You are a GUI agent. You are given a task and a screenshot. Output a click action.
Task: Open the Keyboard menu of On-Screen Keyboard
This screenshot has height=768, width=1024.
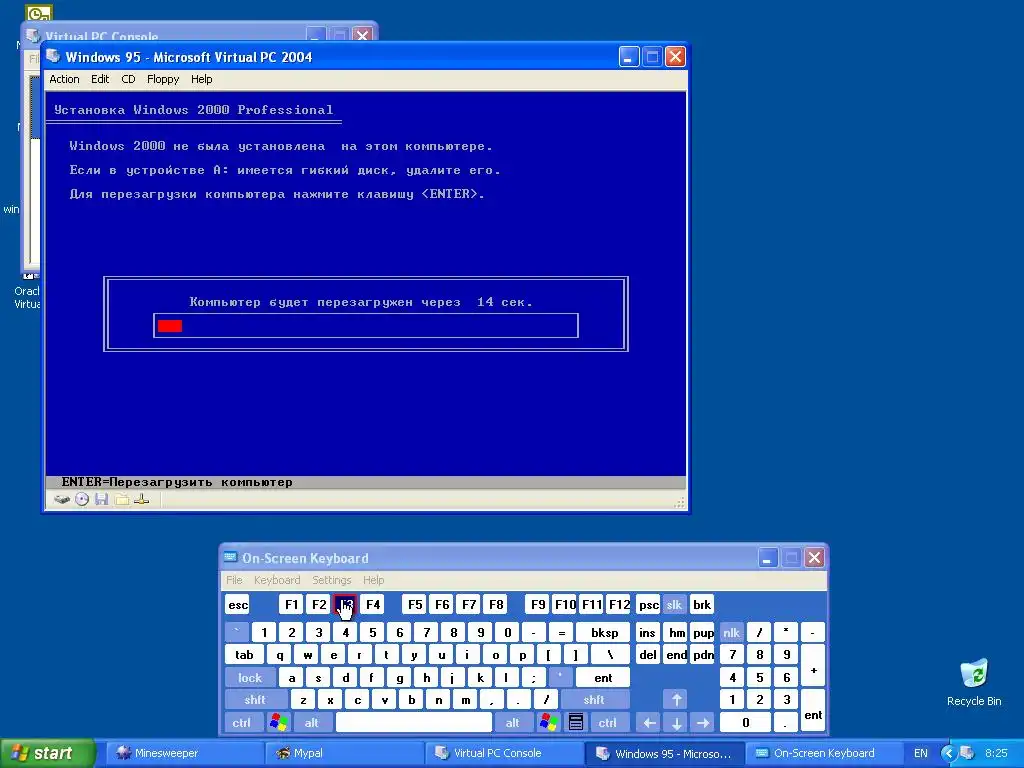277,580
